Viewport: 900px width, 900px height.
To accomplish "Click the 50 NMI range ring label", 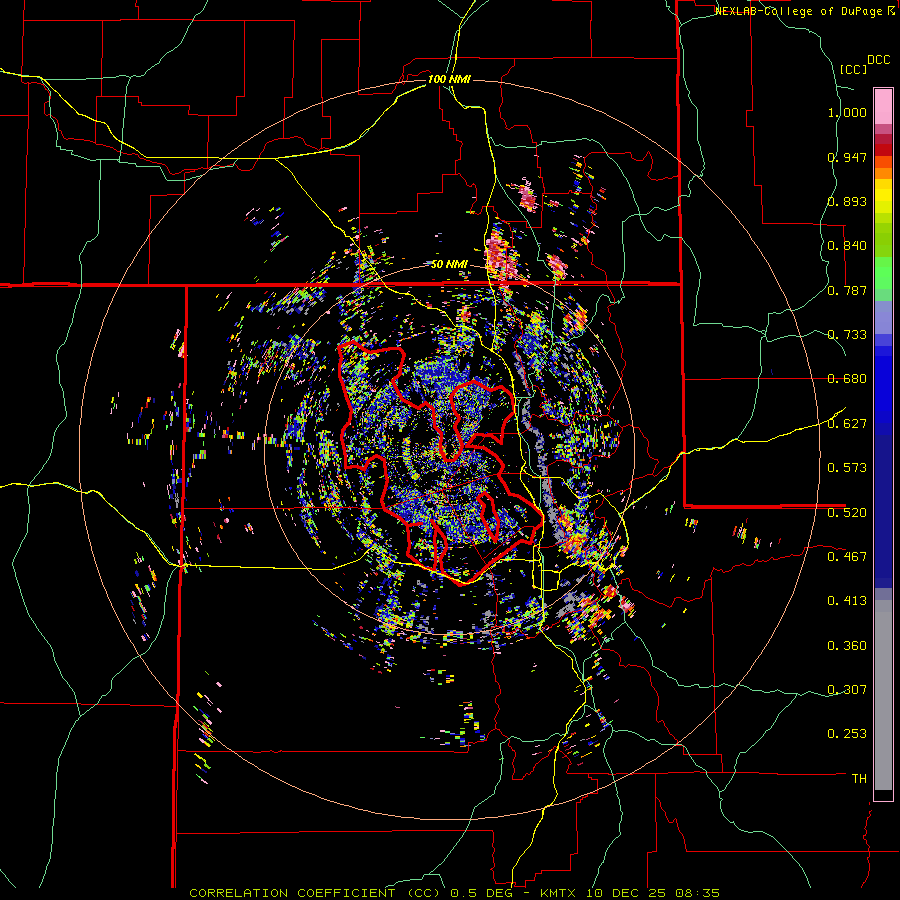I will coord(449,265).
